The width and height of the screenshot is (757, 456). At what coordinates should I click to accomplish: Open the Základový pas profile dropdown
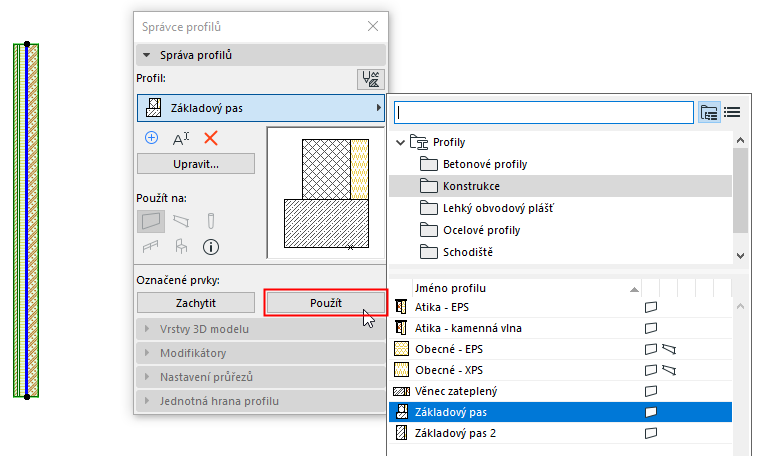point(260,108)
